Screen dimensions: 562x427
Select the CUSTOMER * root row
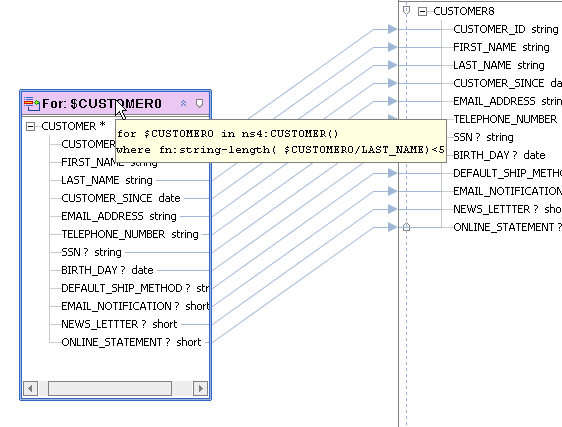[x=73, y=126]
